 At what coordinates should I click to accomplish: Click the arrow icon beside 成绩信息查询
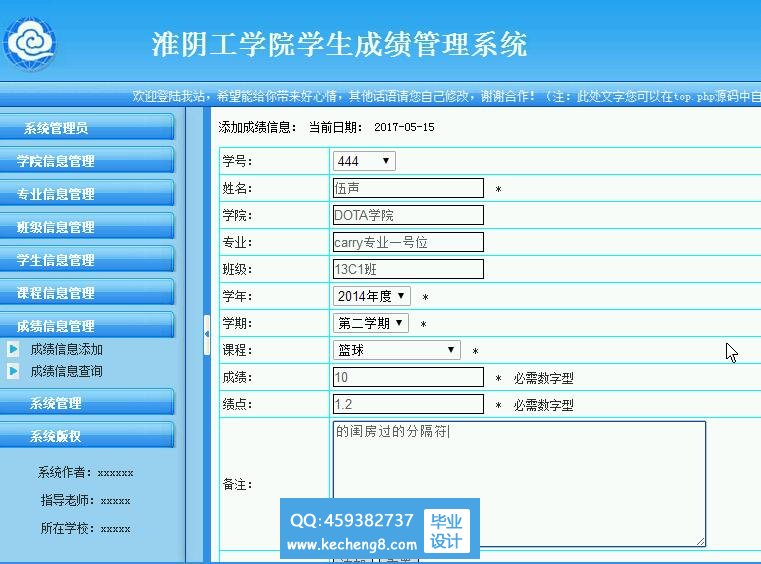(13, 371)
